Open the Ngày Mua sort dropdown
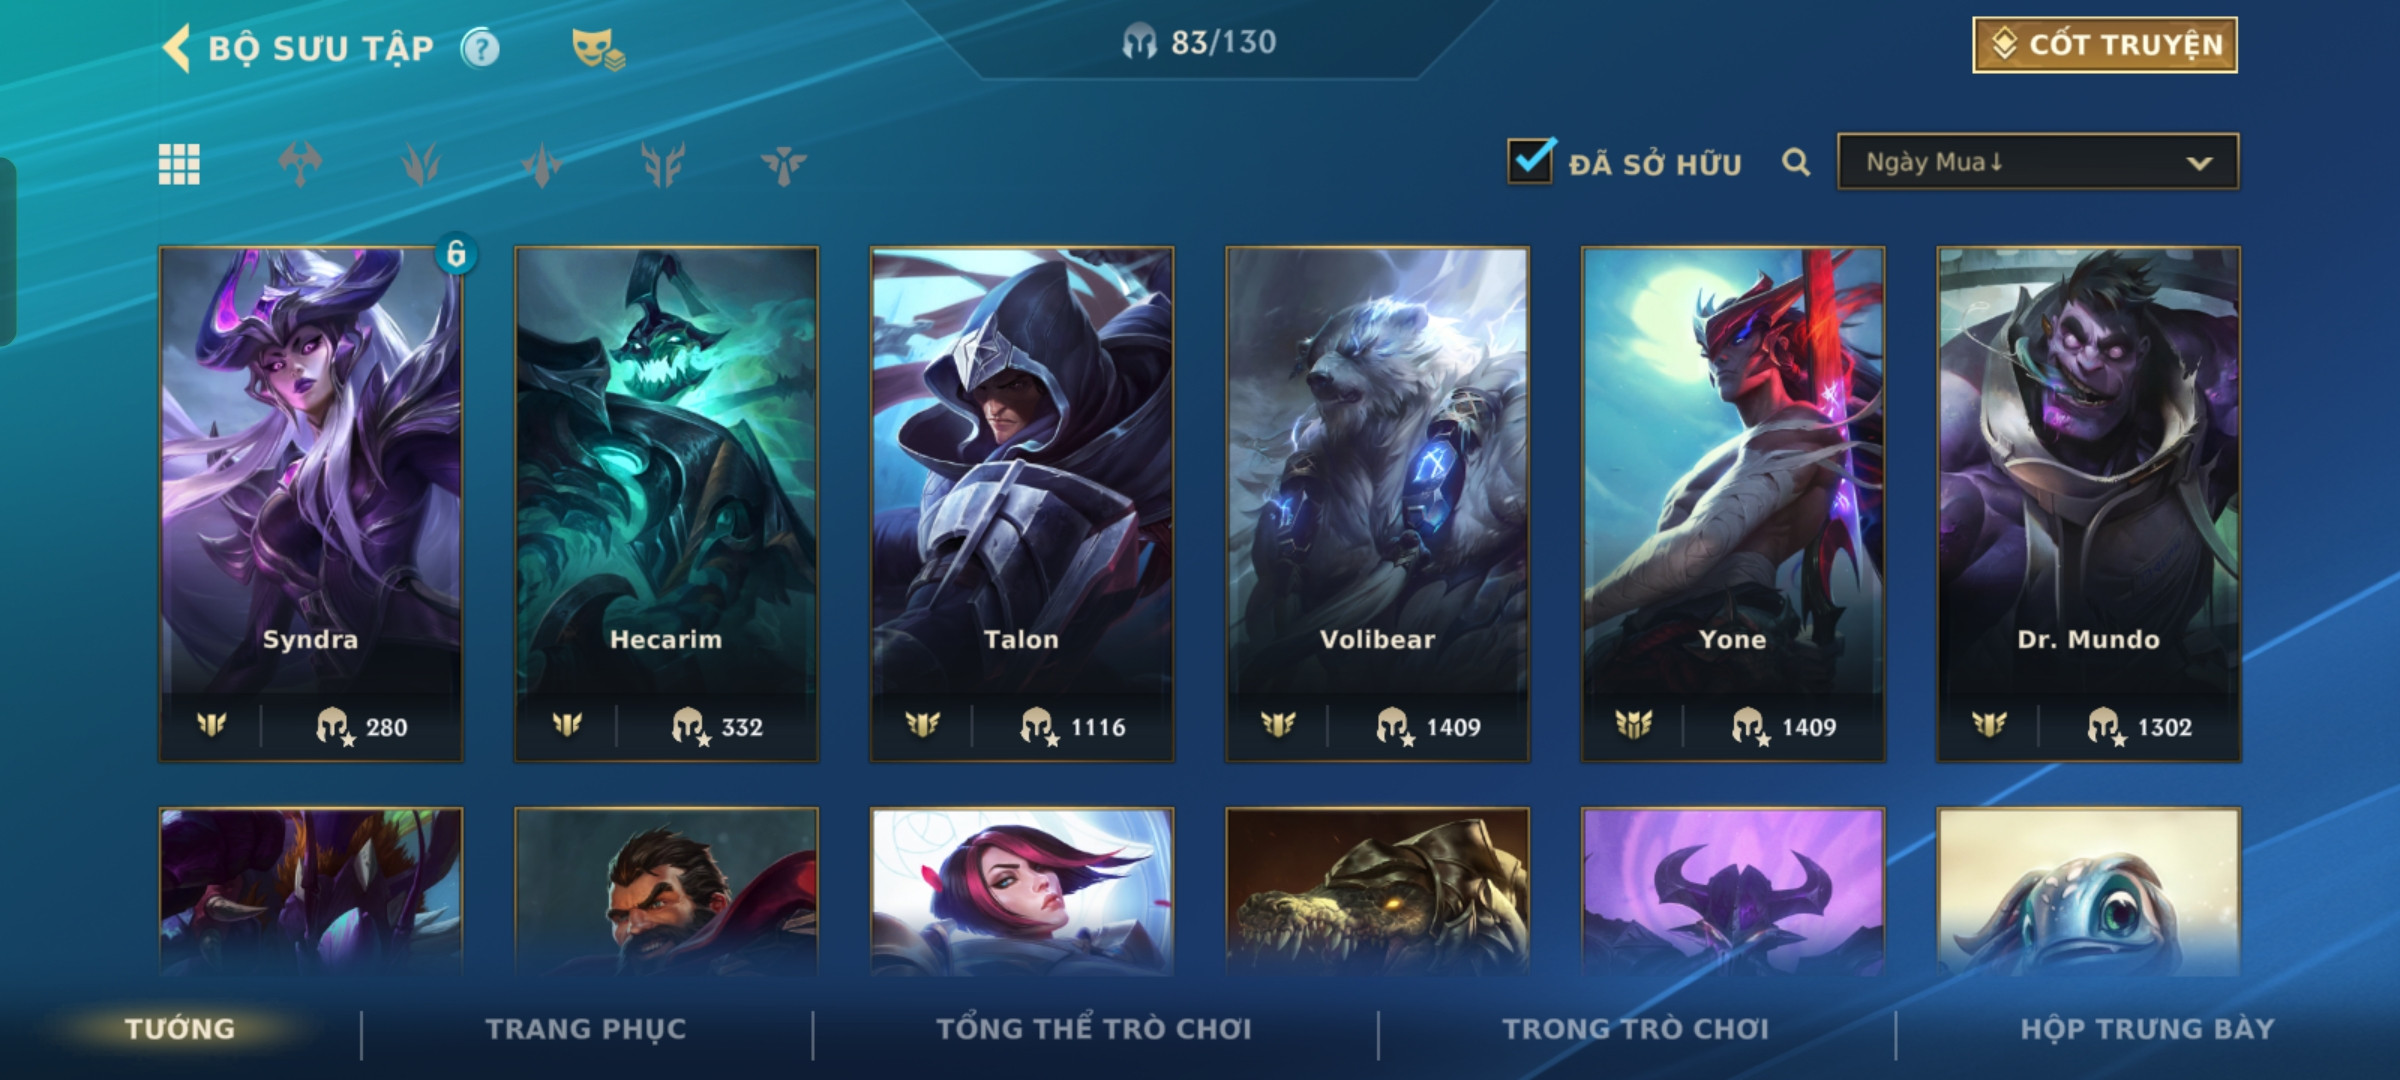 (x=2038, y=162)
